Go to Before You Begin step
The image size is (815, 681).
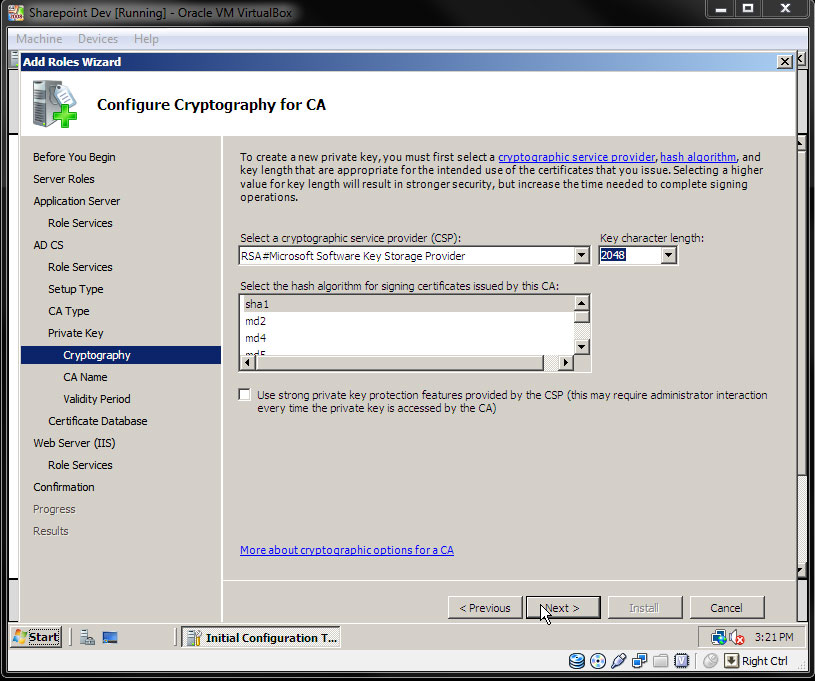(x=74, y=157)
